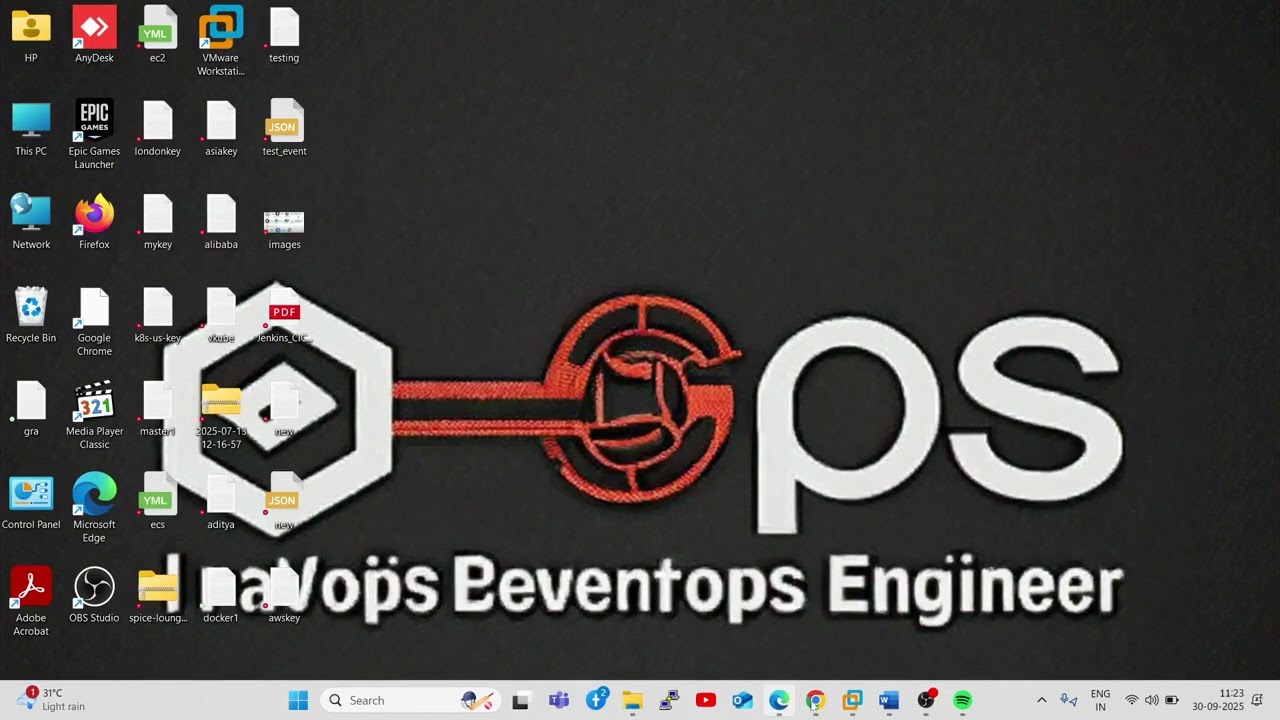Expand hidden system tray icons chevron
The width and height of the screenshot is (1280, 720).
1041,700
